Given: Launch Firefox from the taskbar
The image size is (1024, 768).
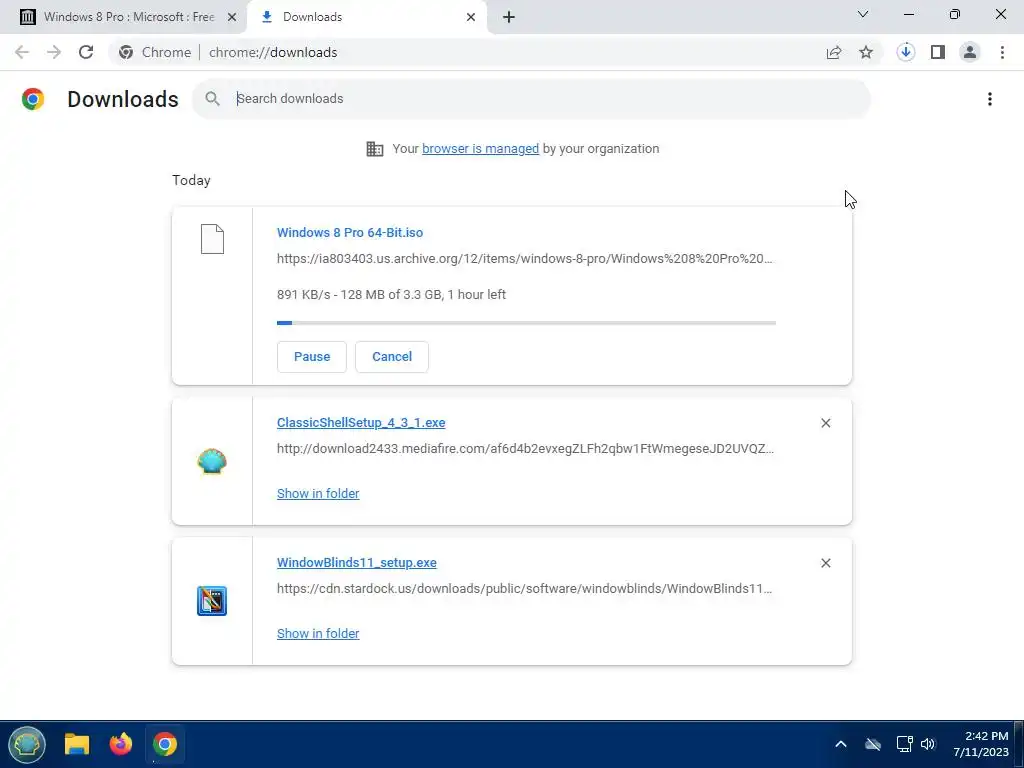Looking at the screenshot, I should click(x=121, y=744).
